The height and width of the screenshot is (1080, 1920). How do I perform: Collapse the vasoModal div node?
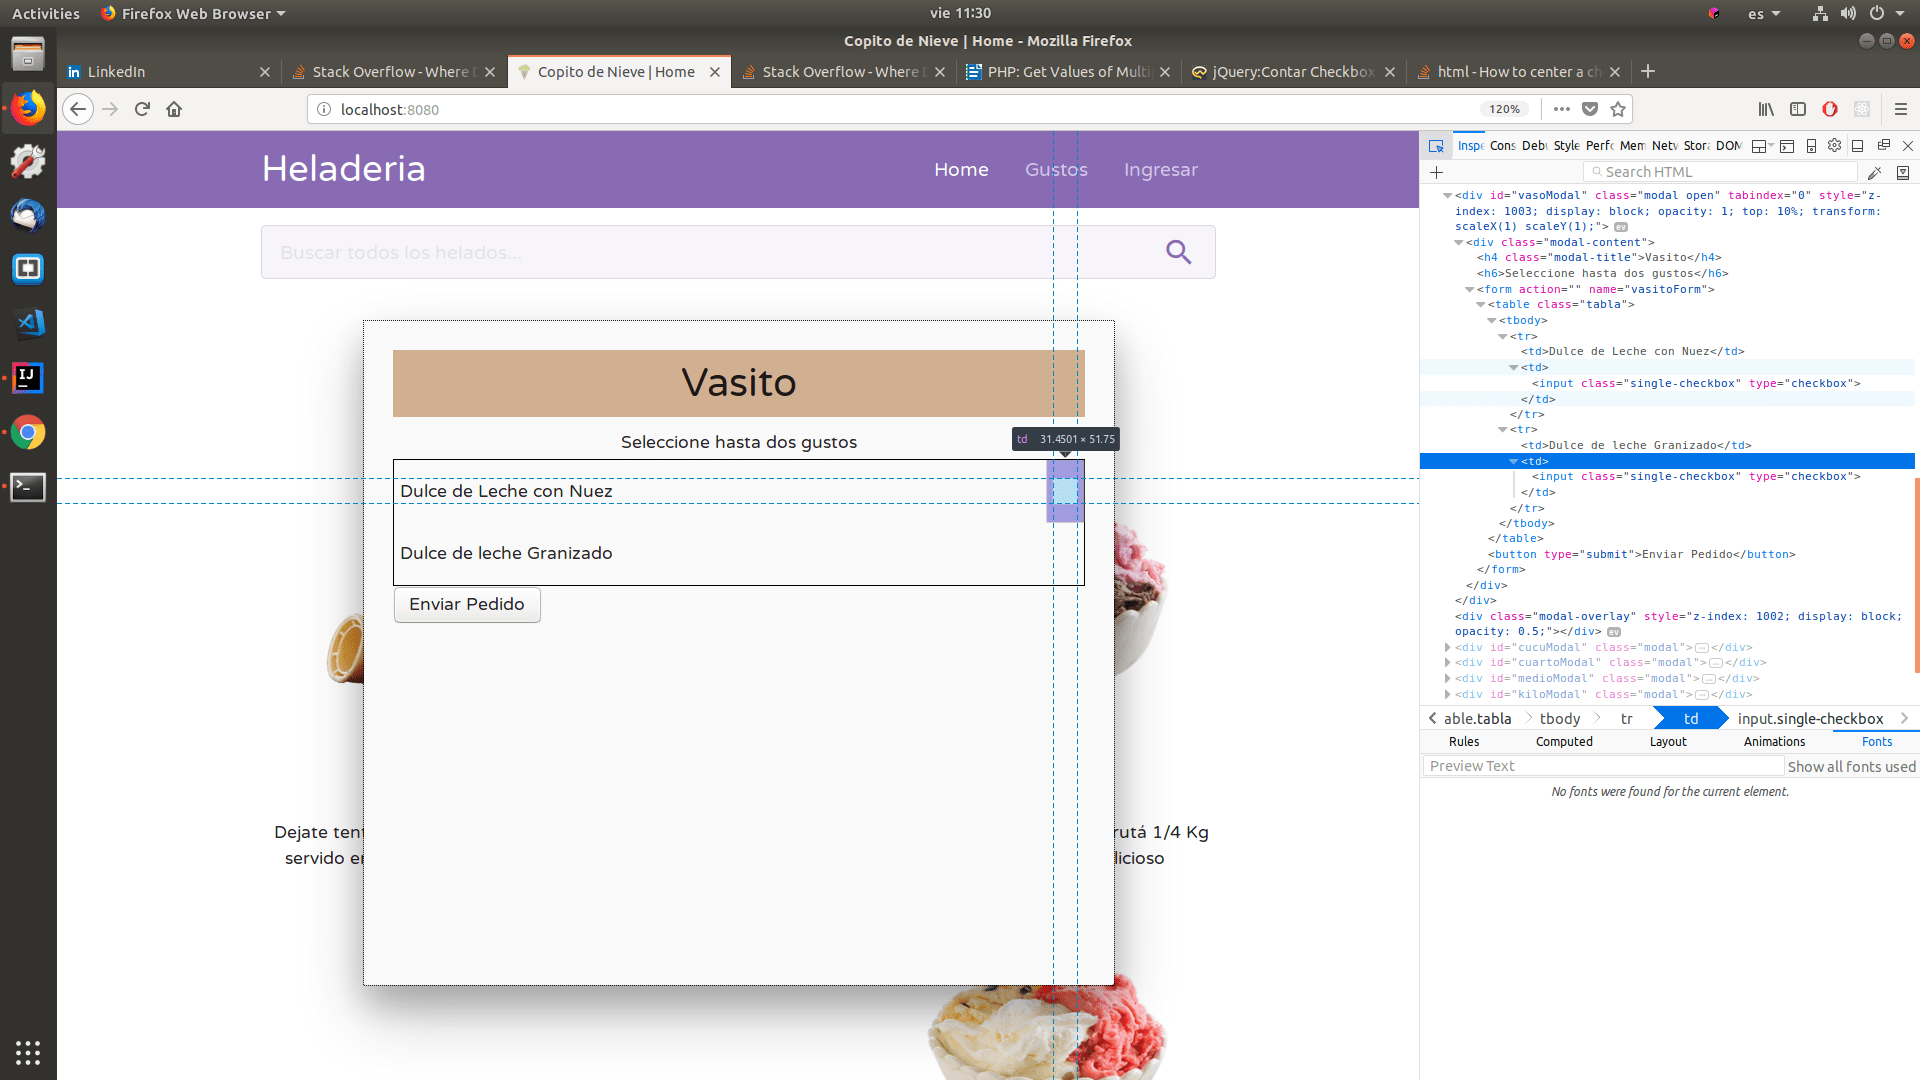pos(1449,196)
